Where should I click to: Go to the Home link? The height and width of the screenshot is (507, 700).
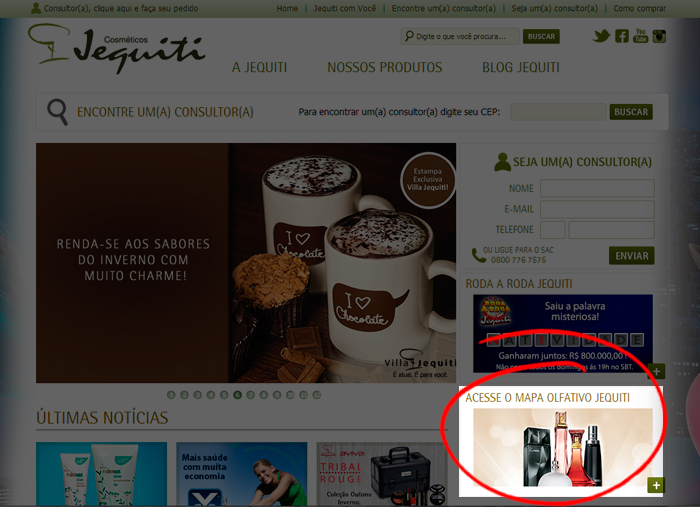[287, 8]
